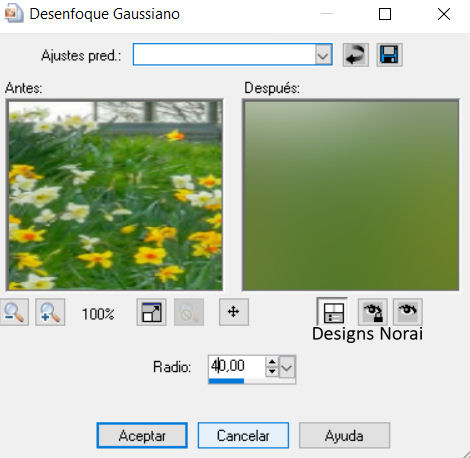Toggle the show/hide previews button
Image resolution: width=470 pixels, height=458 pixels.
(332, 311)
